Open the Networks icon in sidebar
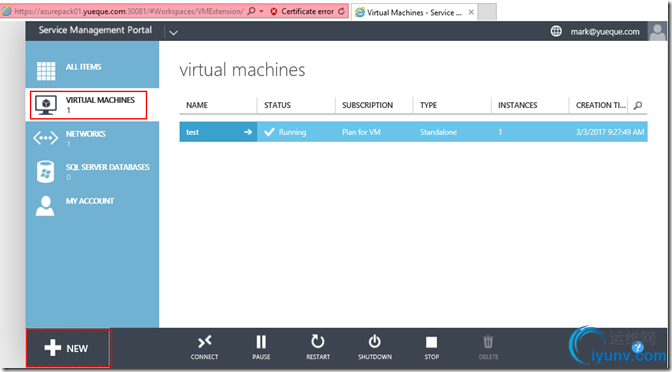Screen dimensions: 672x372 coord(45,138)
